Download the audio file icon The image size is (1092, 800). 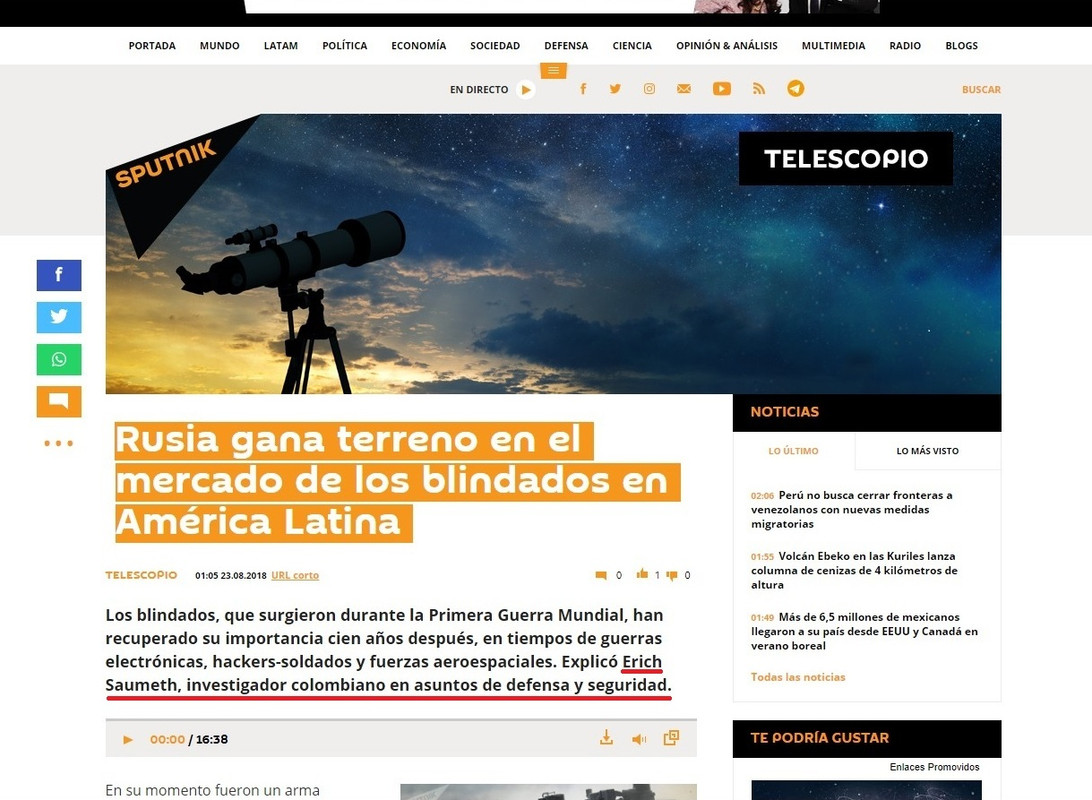[x=607, y=738]
